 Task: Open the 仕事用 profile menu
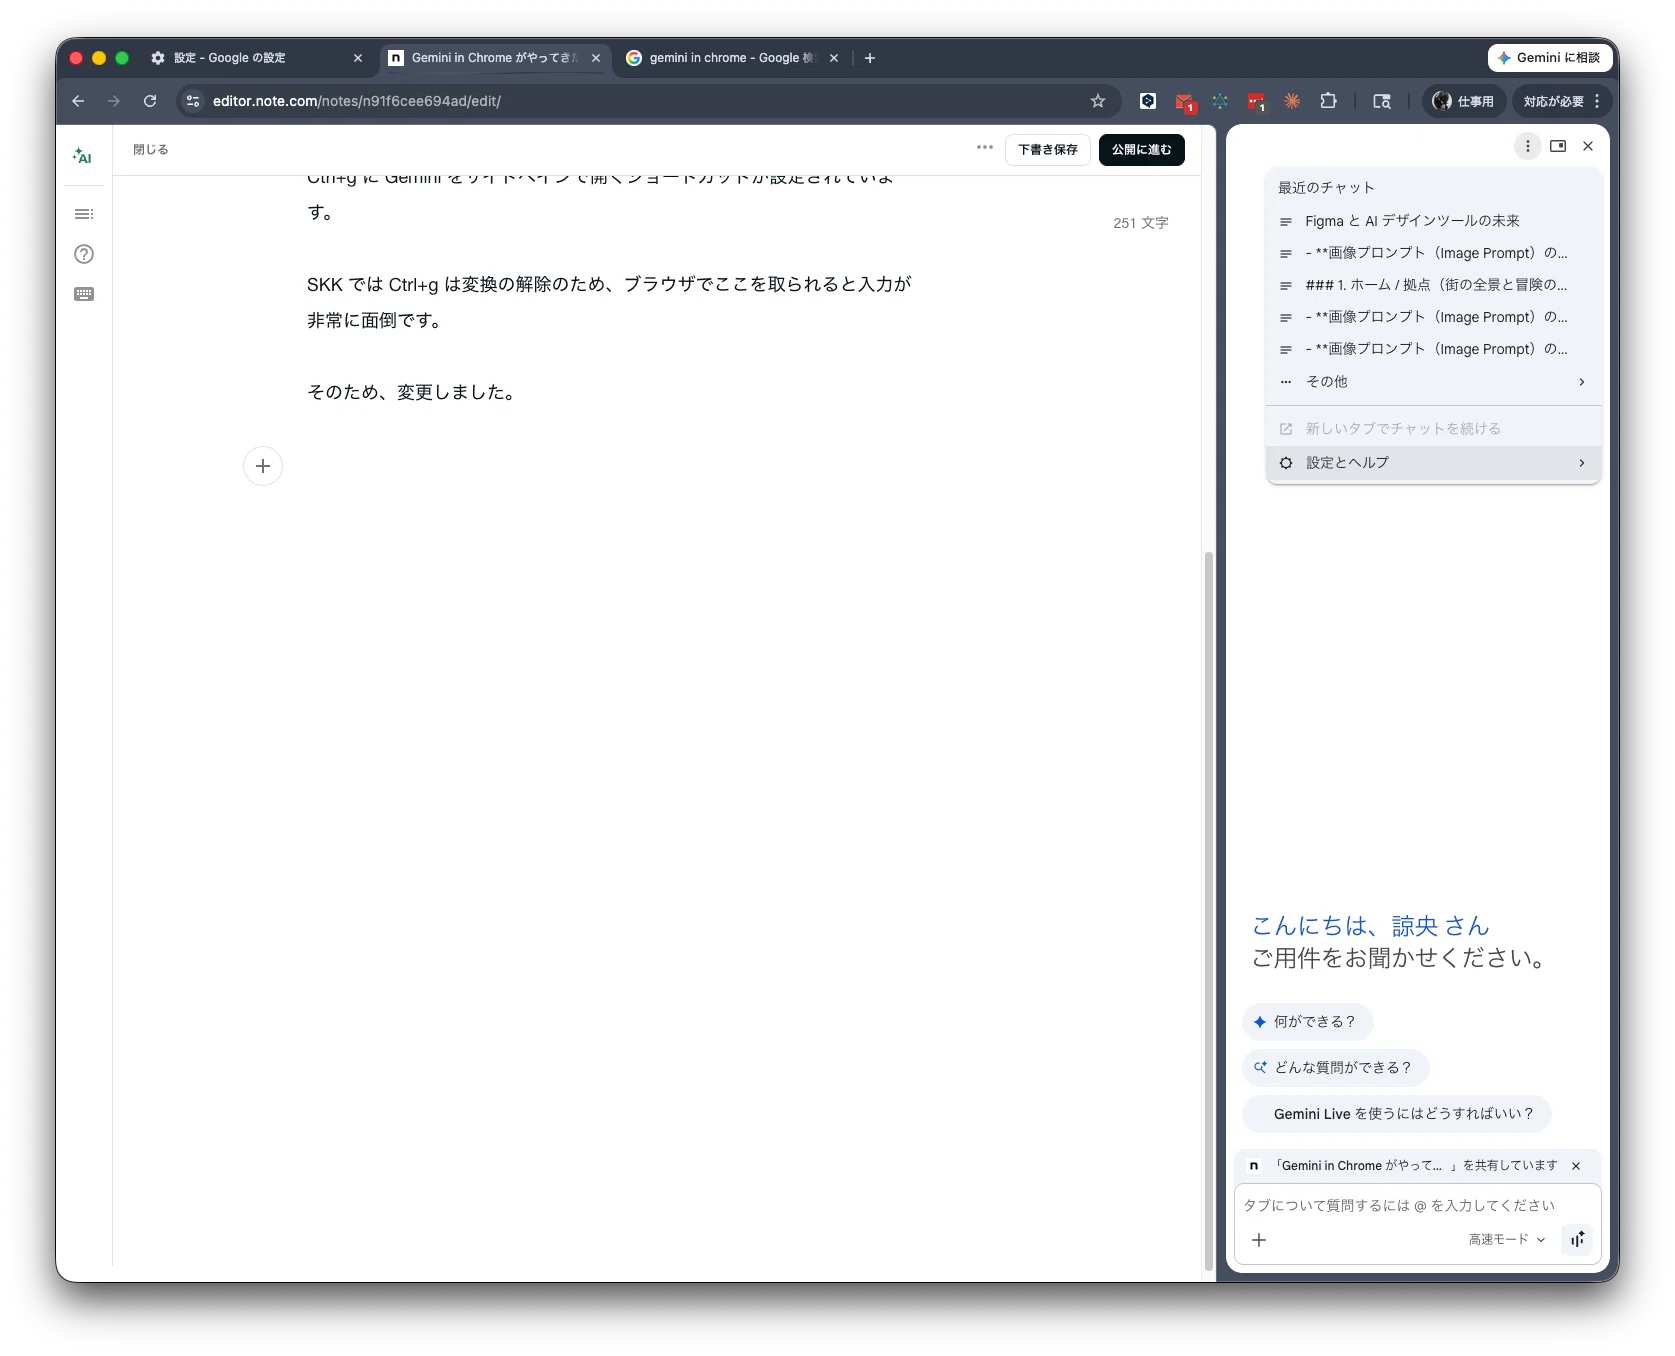coord(1463,101)
